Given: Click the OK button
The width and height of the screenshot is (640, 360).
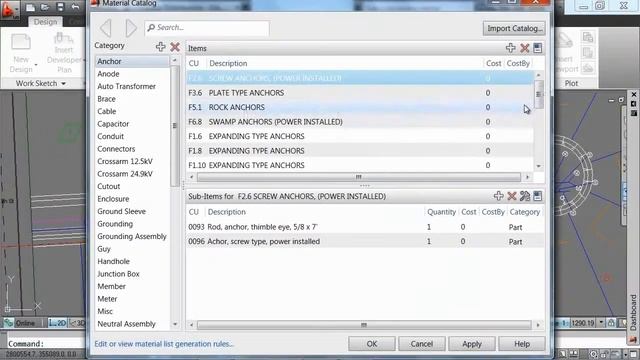Looking at the screenshot, I should 372,344.
